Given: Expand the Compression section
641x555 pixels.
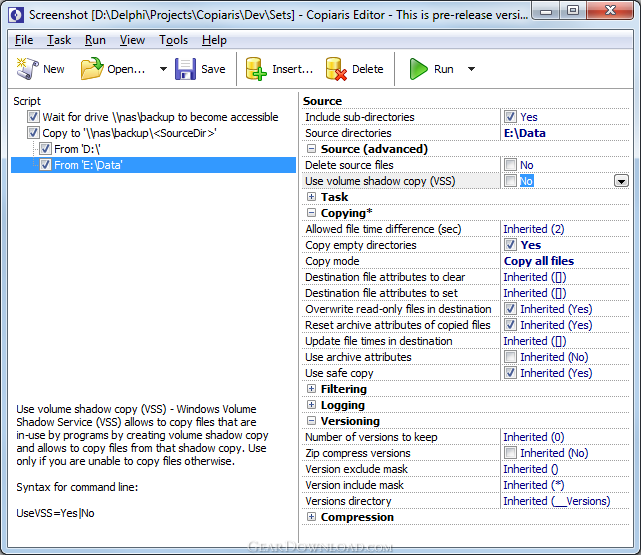Looking at the screenshot, I should point(312,517).
